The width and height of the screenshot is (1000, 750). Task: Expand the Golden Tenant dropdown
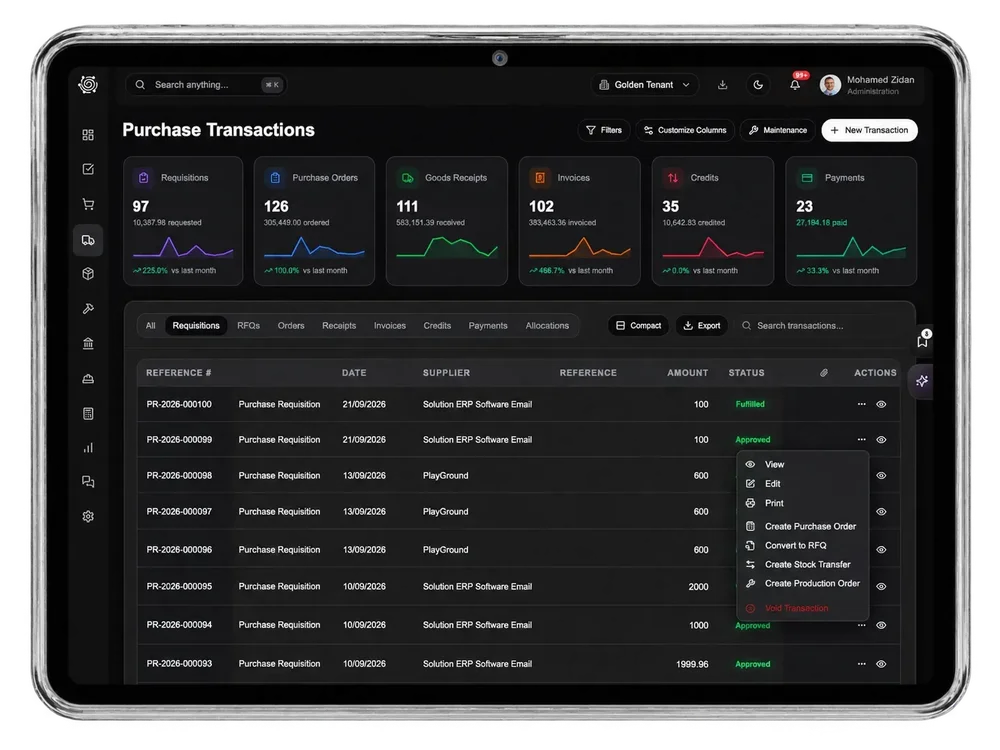645,85
